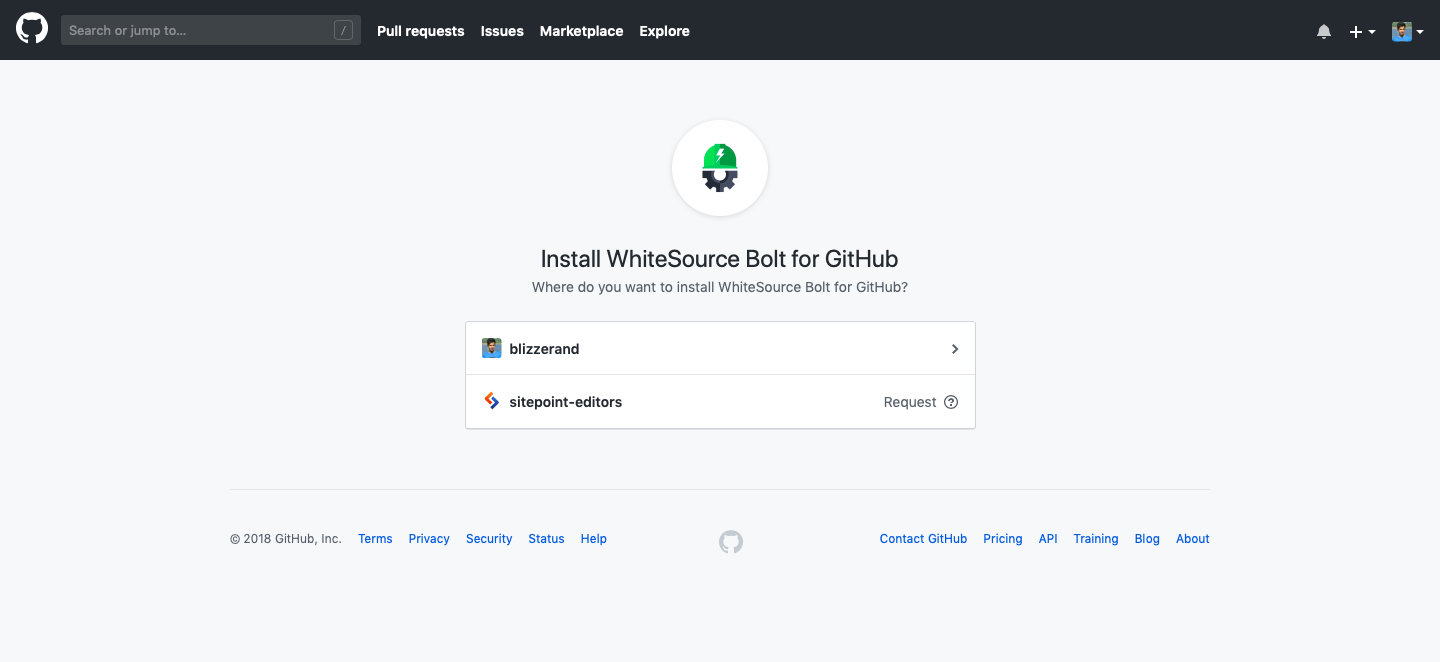Image resolution: width=1440 pixels, height=662 pixels.
Task: Open the Pricing footer link
Action: (1002, 539)
